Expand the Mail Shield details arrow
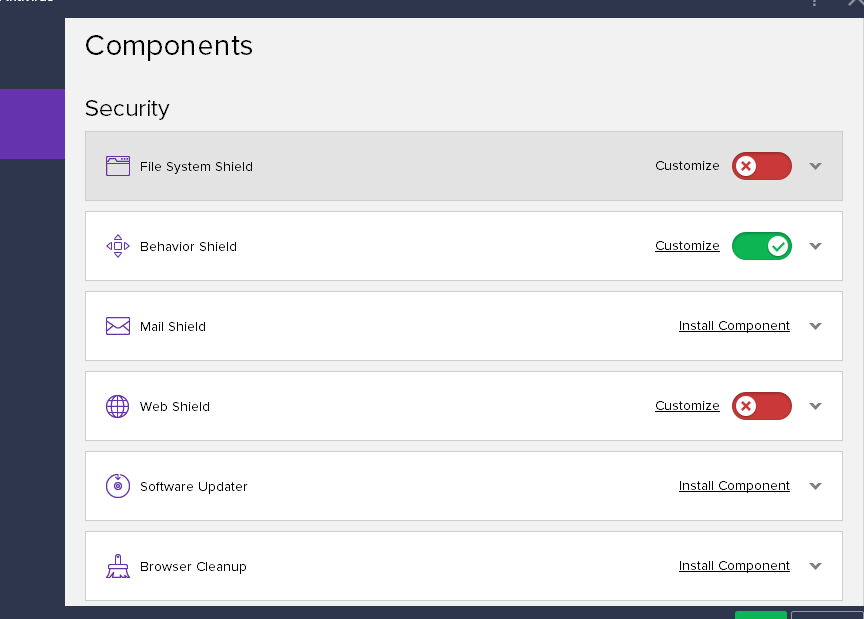This screenshot has width=864, height=619. tap(815, 326)
